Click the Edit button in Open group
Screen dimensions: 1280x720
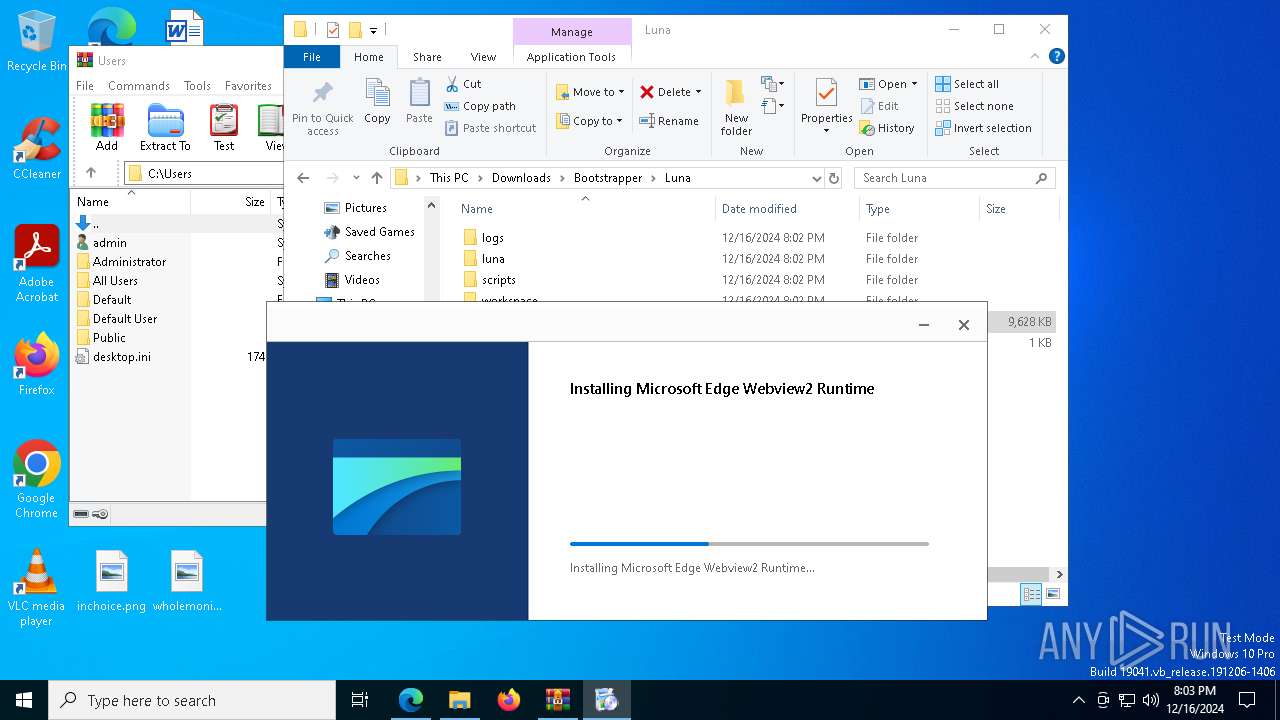879,106
